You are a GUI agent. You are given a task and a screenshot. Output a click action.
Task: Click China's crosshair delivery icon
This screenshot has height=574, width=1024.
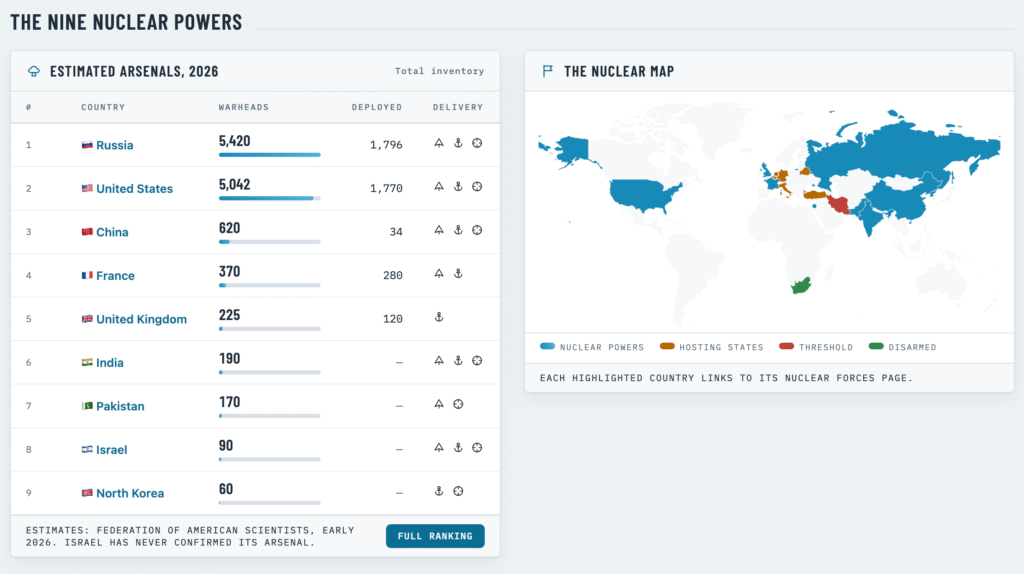coord(477,230)
